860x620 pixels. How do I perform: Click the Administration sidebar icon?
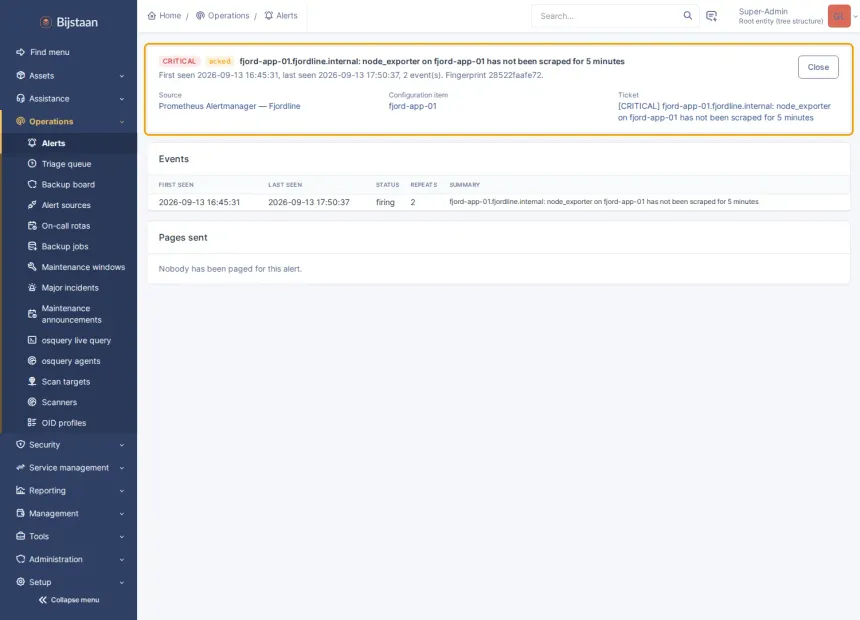pyautogui.click(x=20, y=559)
